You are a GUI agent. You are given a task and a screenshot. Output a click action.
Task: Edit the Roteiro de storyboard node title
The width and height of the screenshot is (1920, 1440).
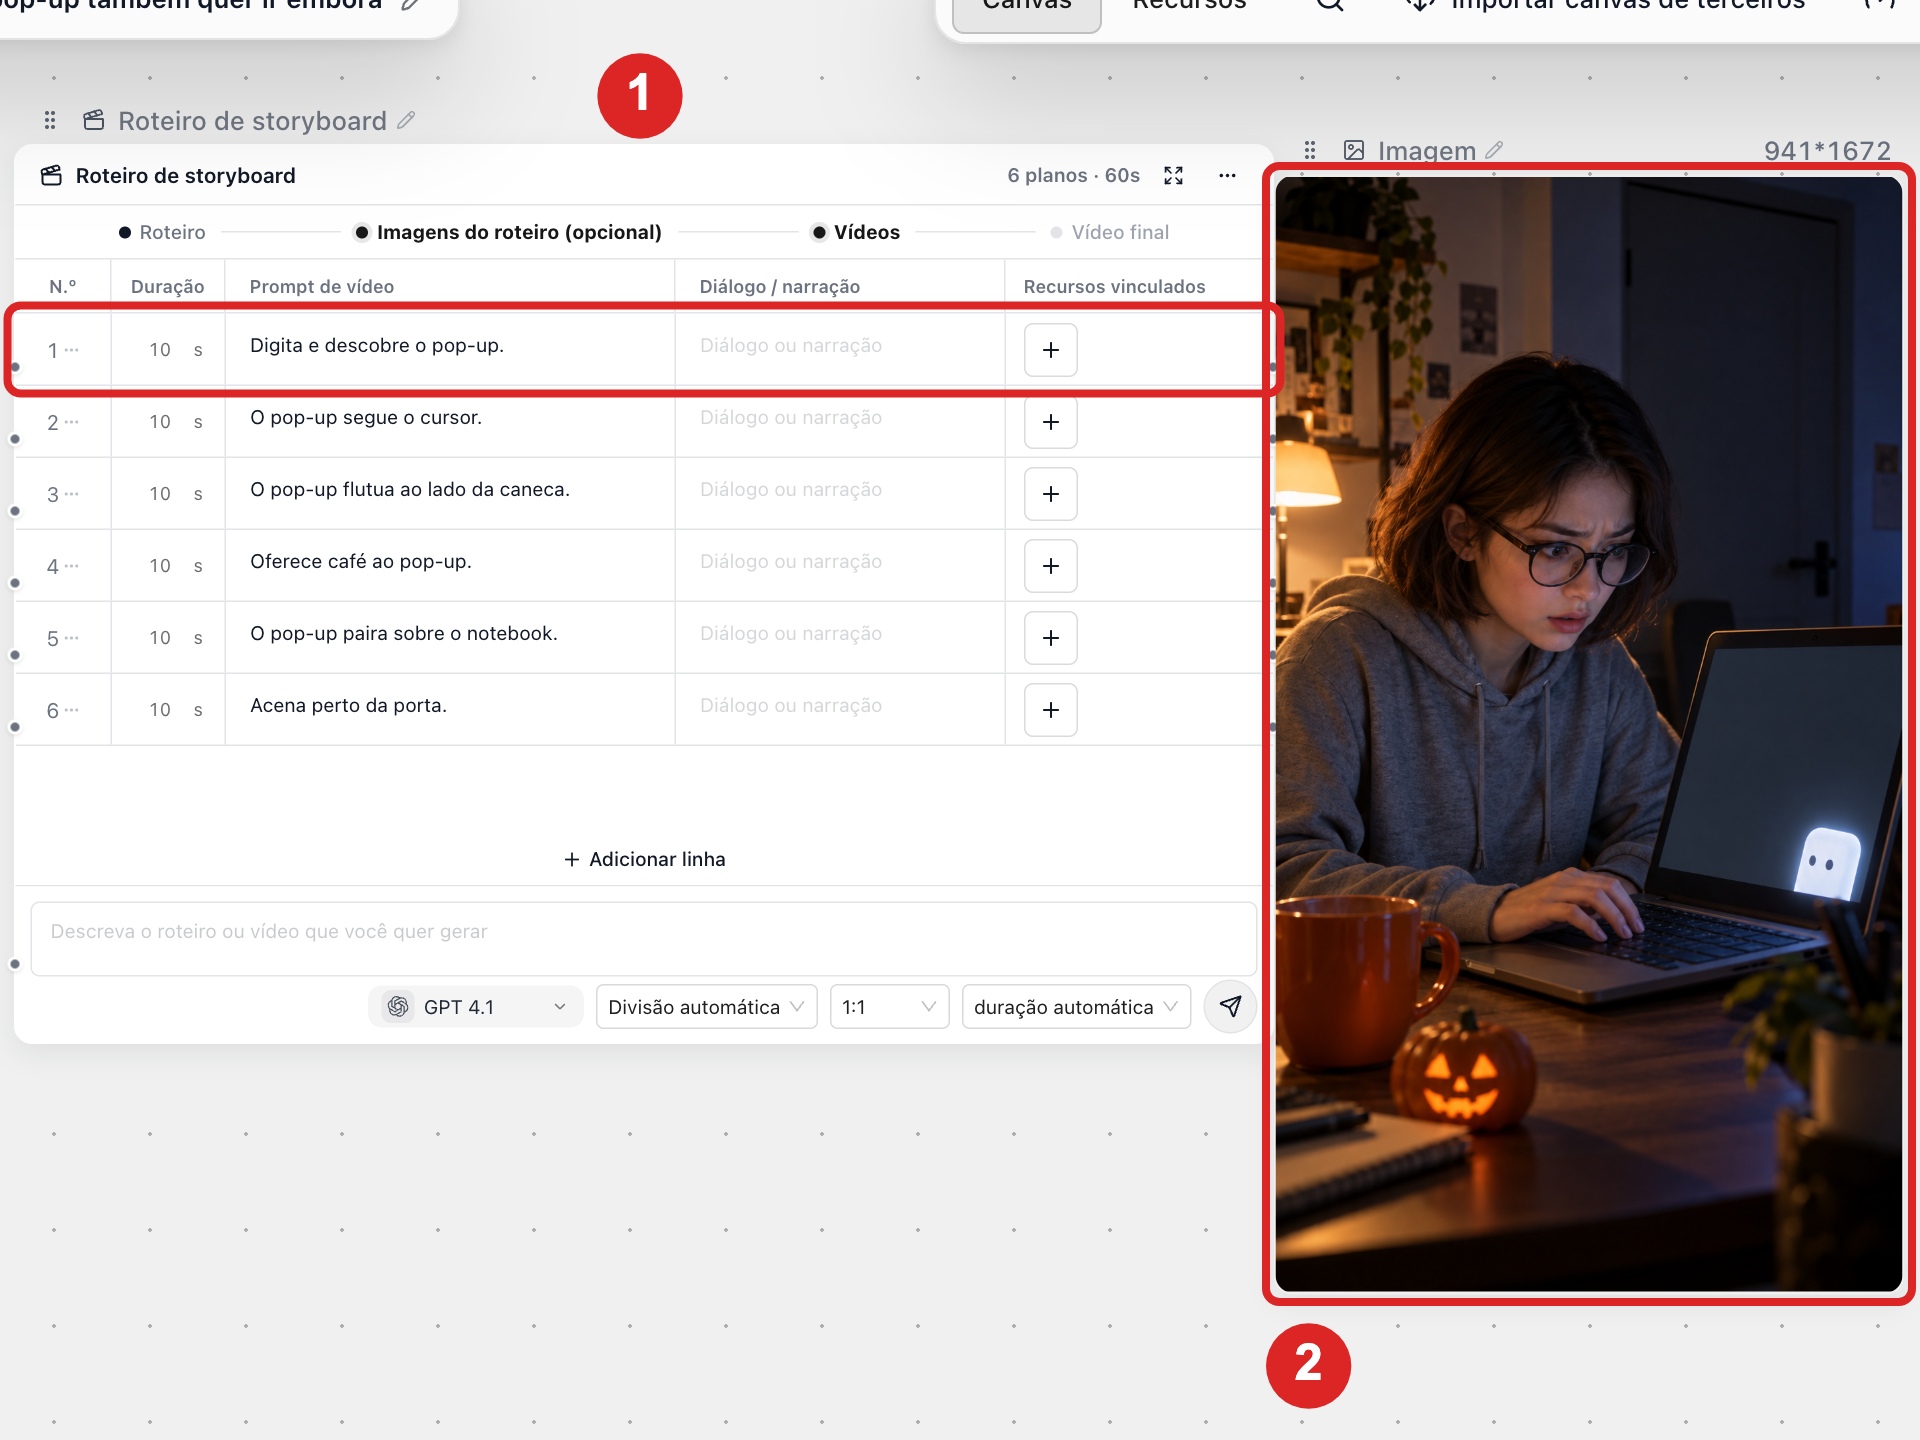click(406, 121)
